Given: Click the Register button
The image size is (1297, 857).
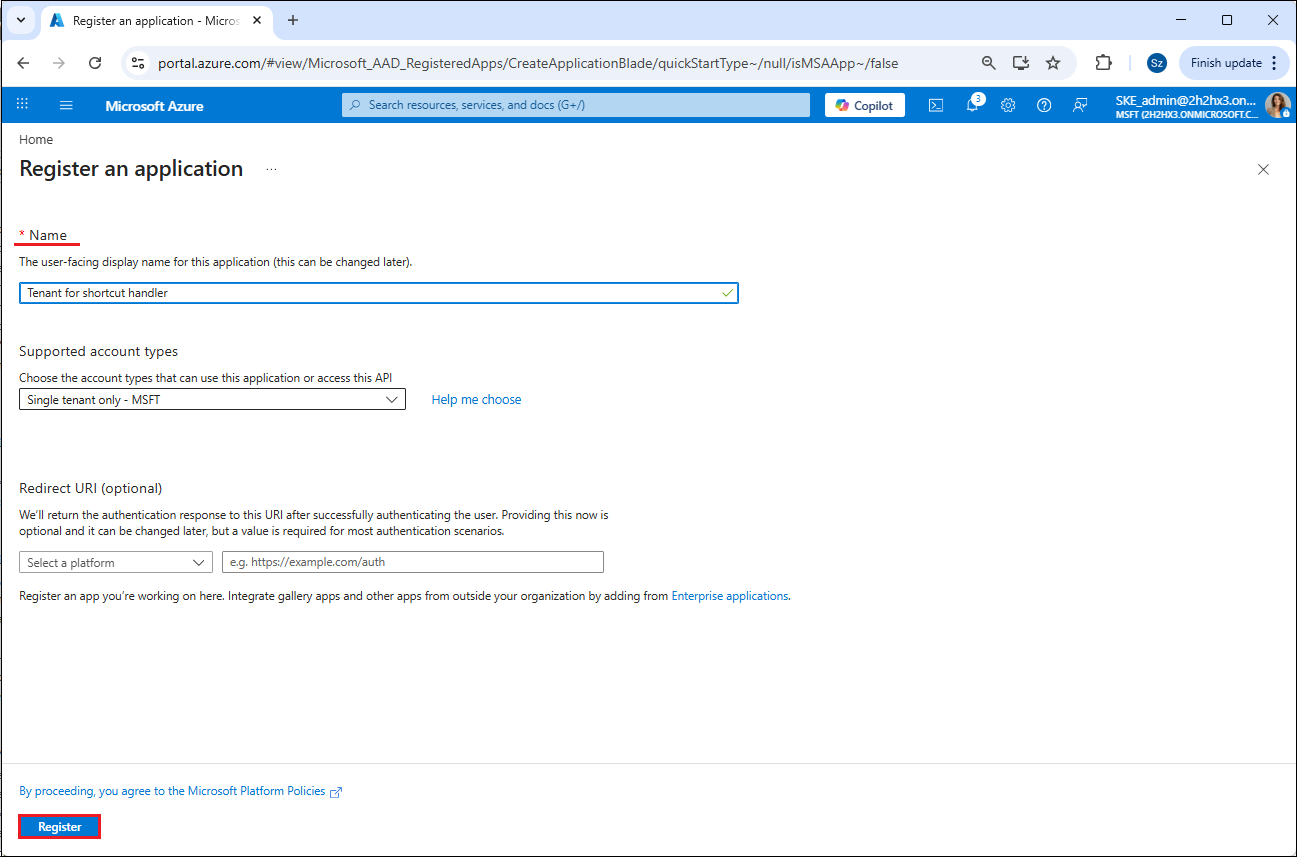Looking at the screenshot, I should pyautogui.click(x=60, y=827).
